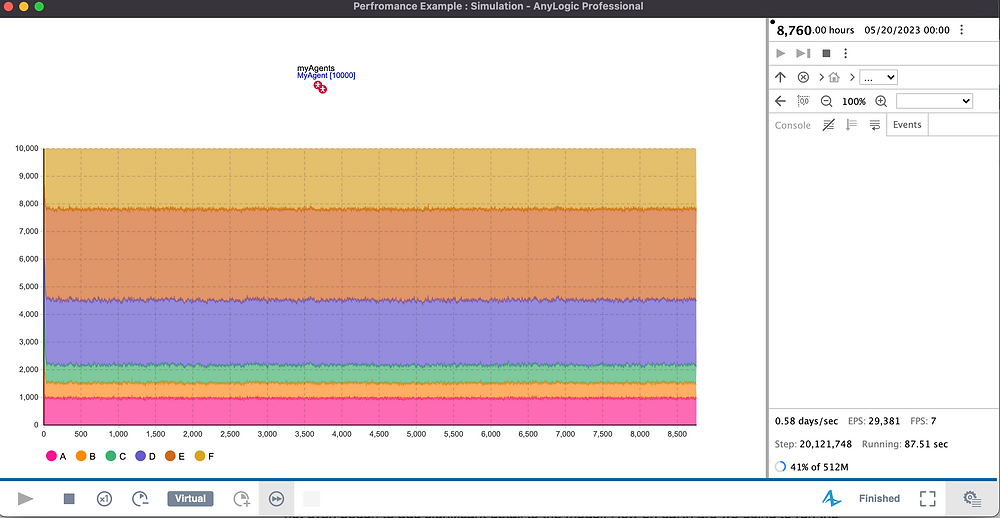Open more options beside developer Stop button

coord(845,54)
